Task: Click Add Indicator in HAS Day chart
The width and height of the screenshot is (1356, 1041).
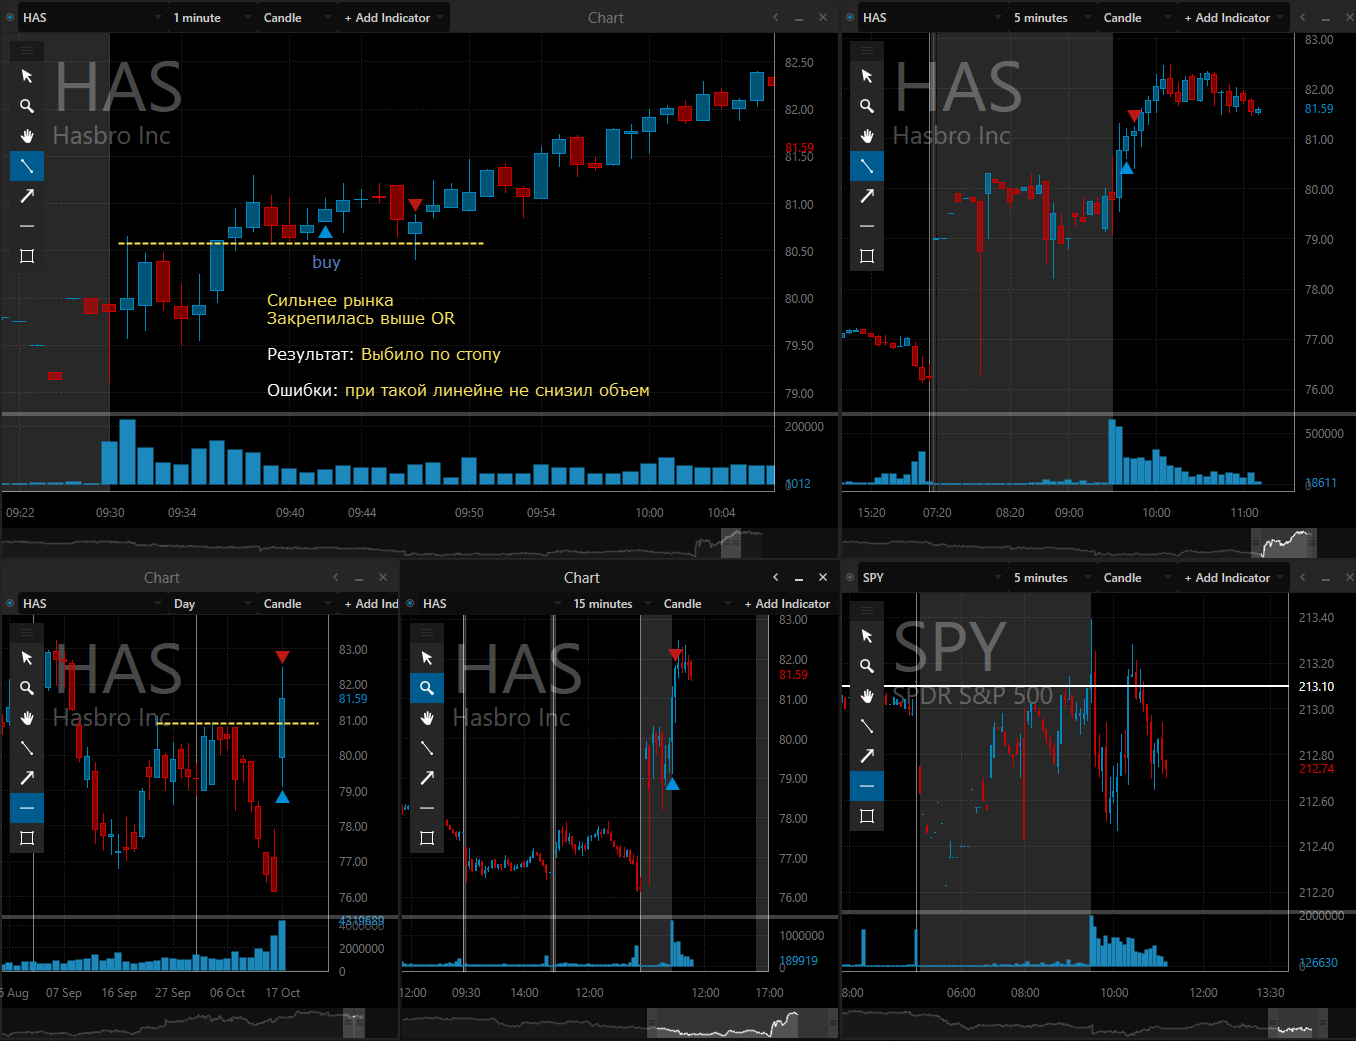Action: pyautogui.click(x=371, y=604)
